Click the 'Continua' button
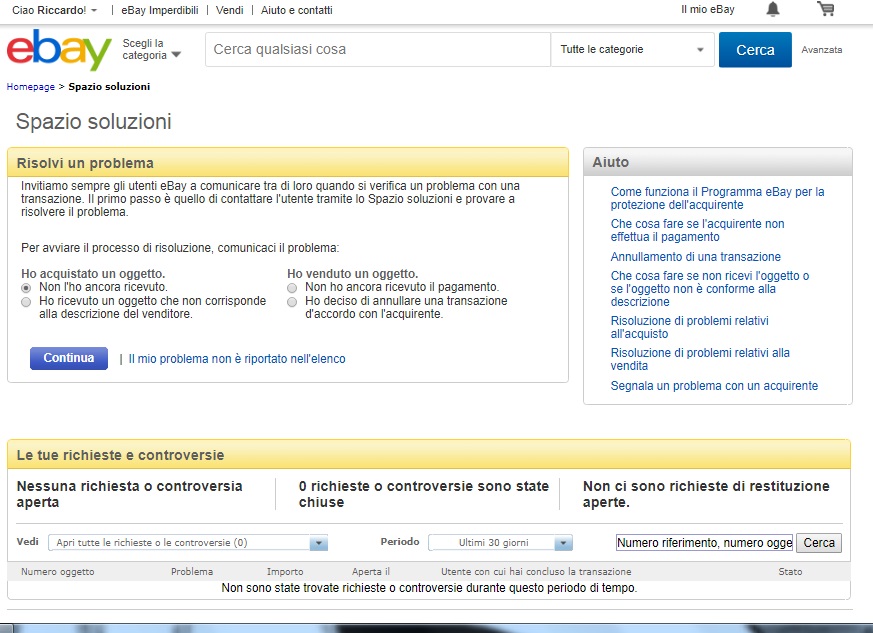The width and height of the screenshot is (873, 633). coord(69,358)
